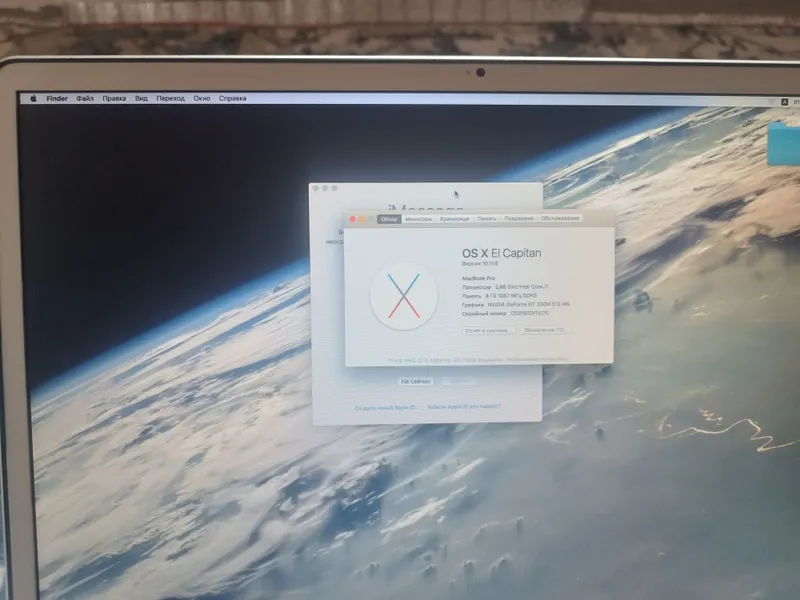Click the MacBook Pro model text
This screenshot has width=800, height=600.
coord(479,279)
